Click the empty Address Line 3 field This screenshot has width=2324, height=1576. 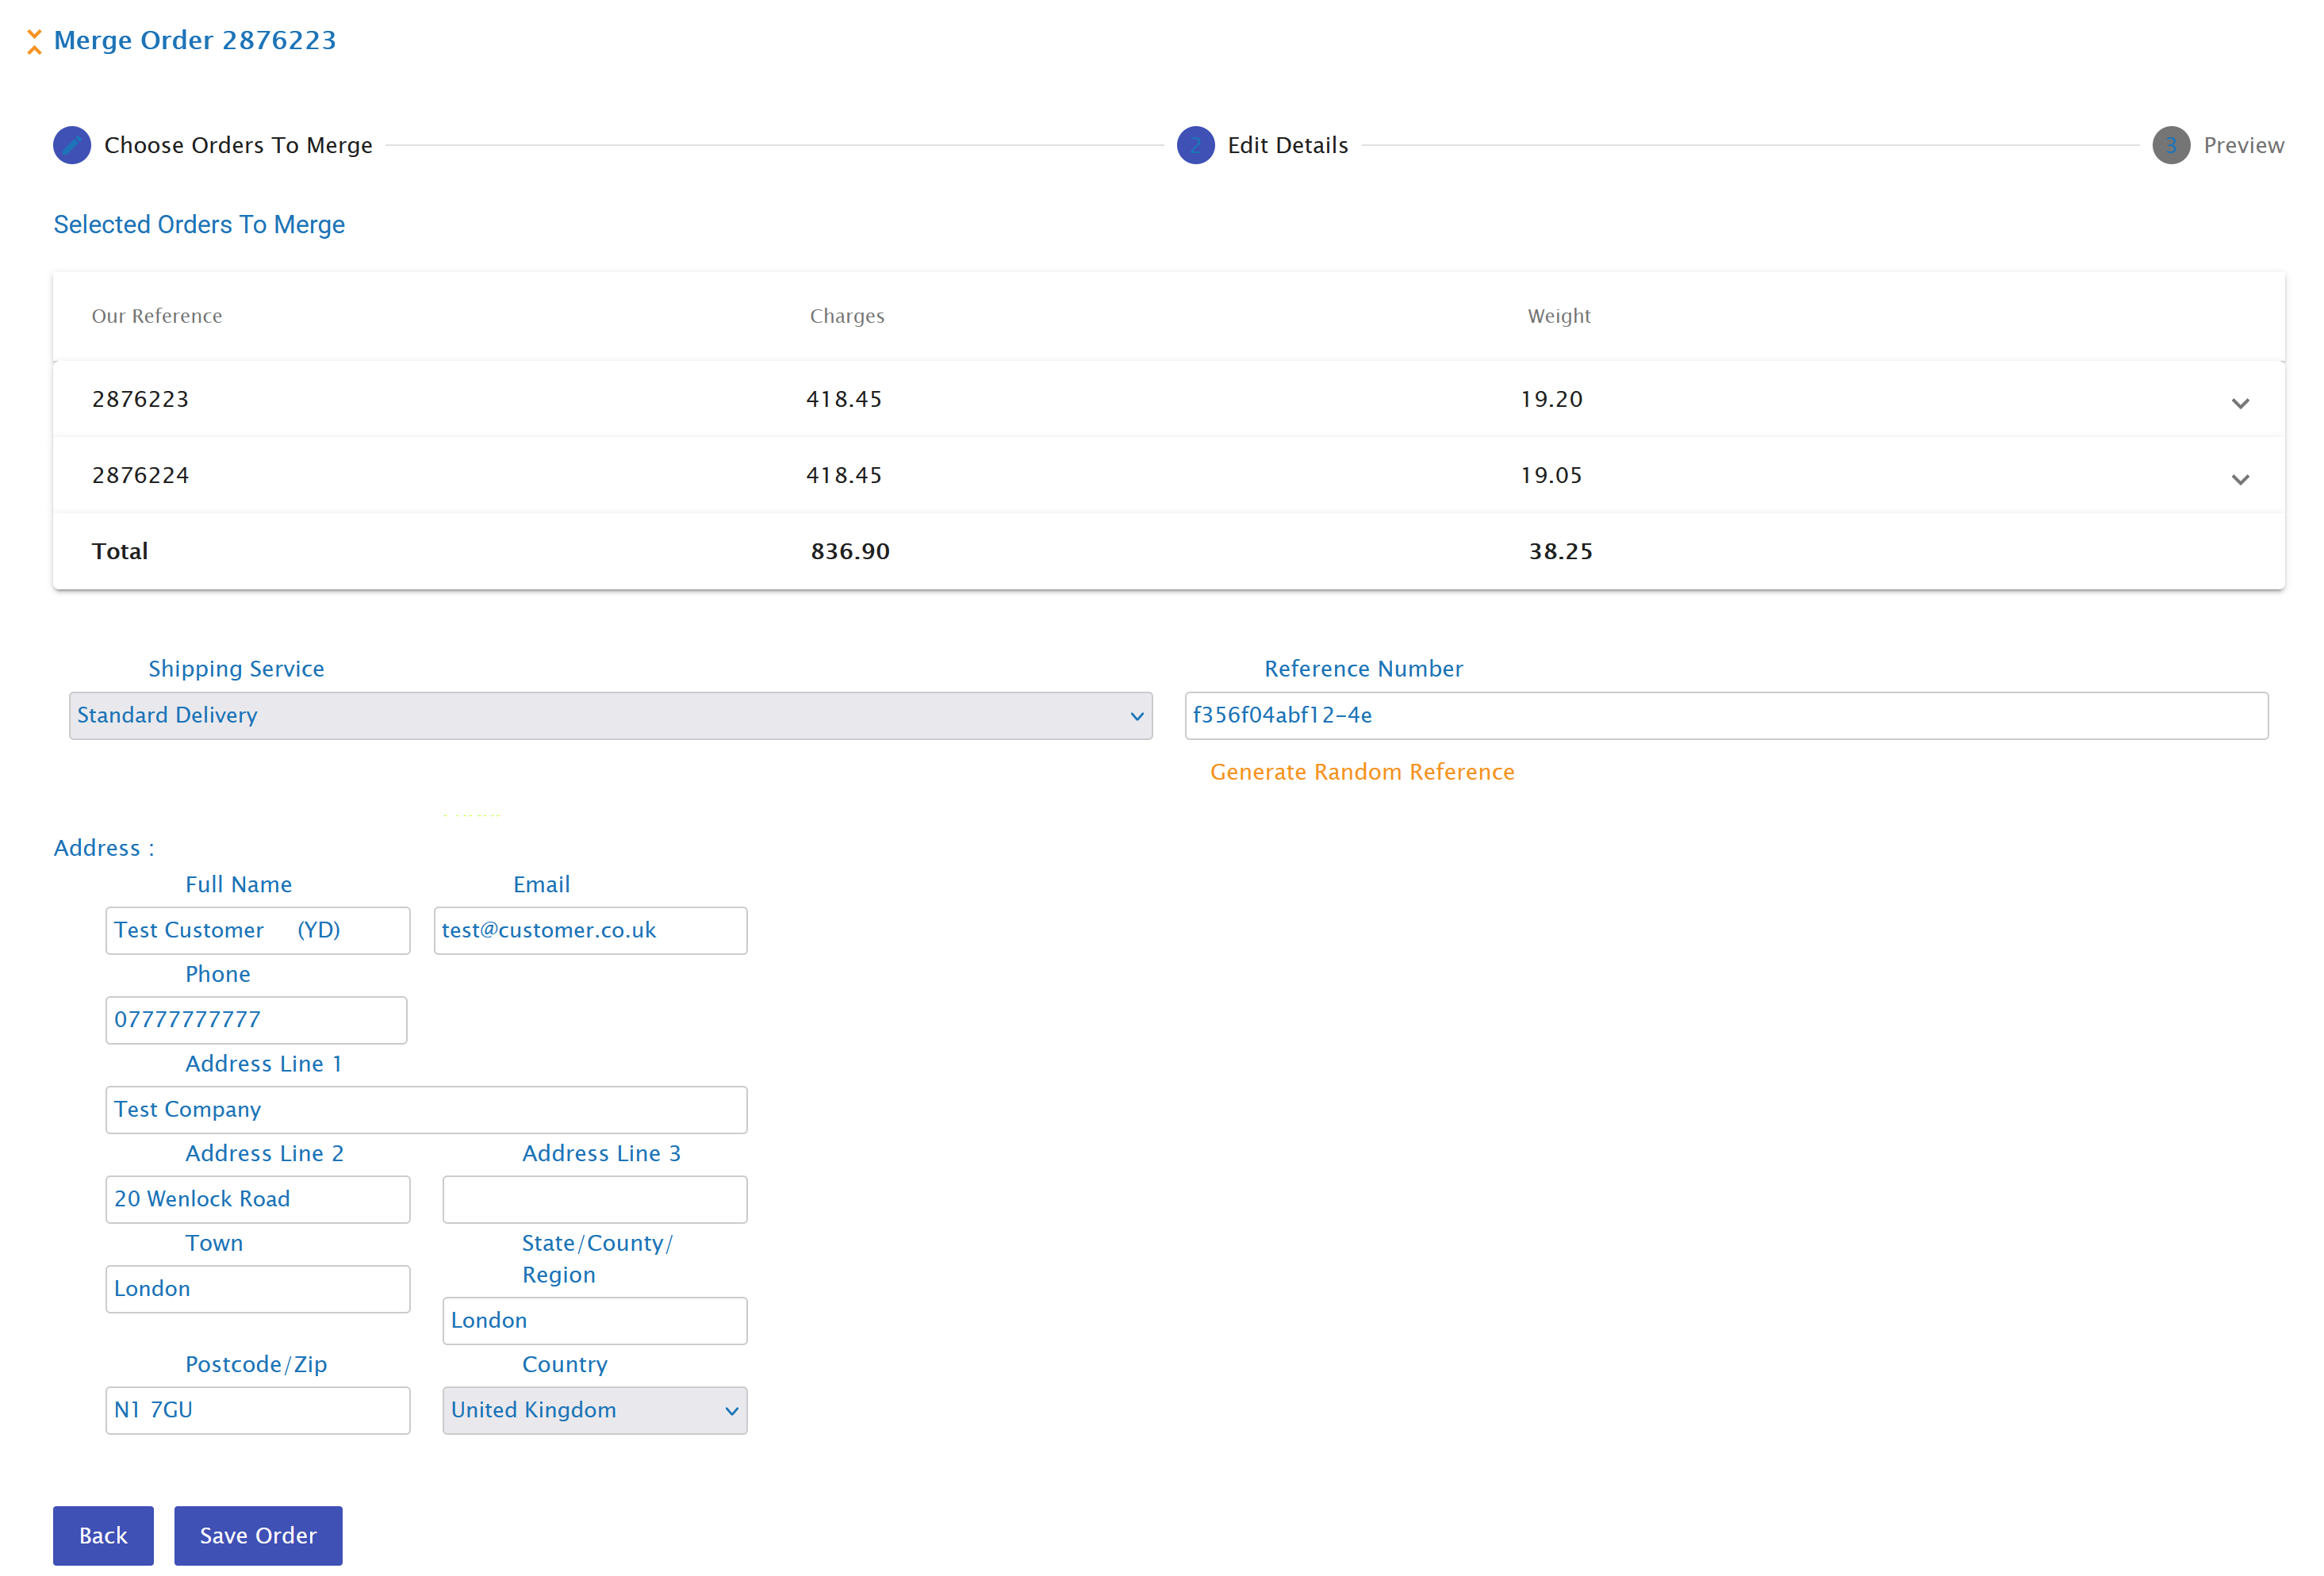594,1198
